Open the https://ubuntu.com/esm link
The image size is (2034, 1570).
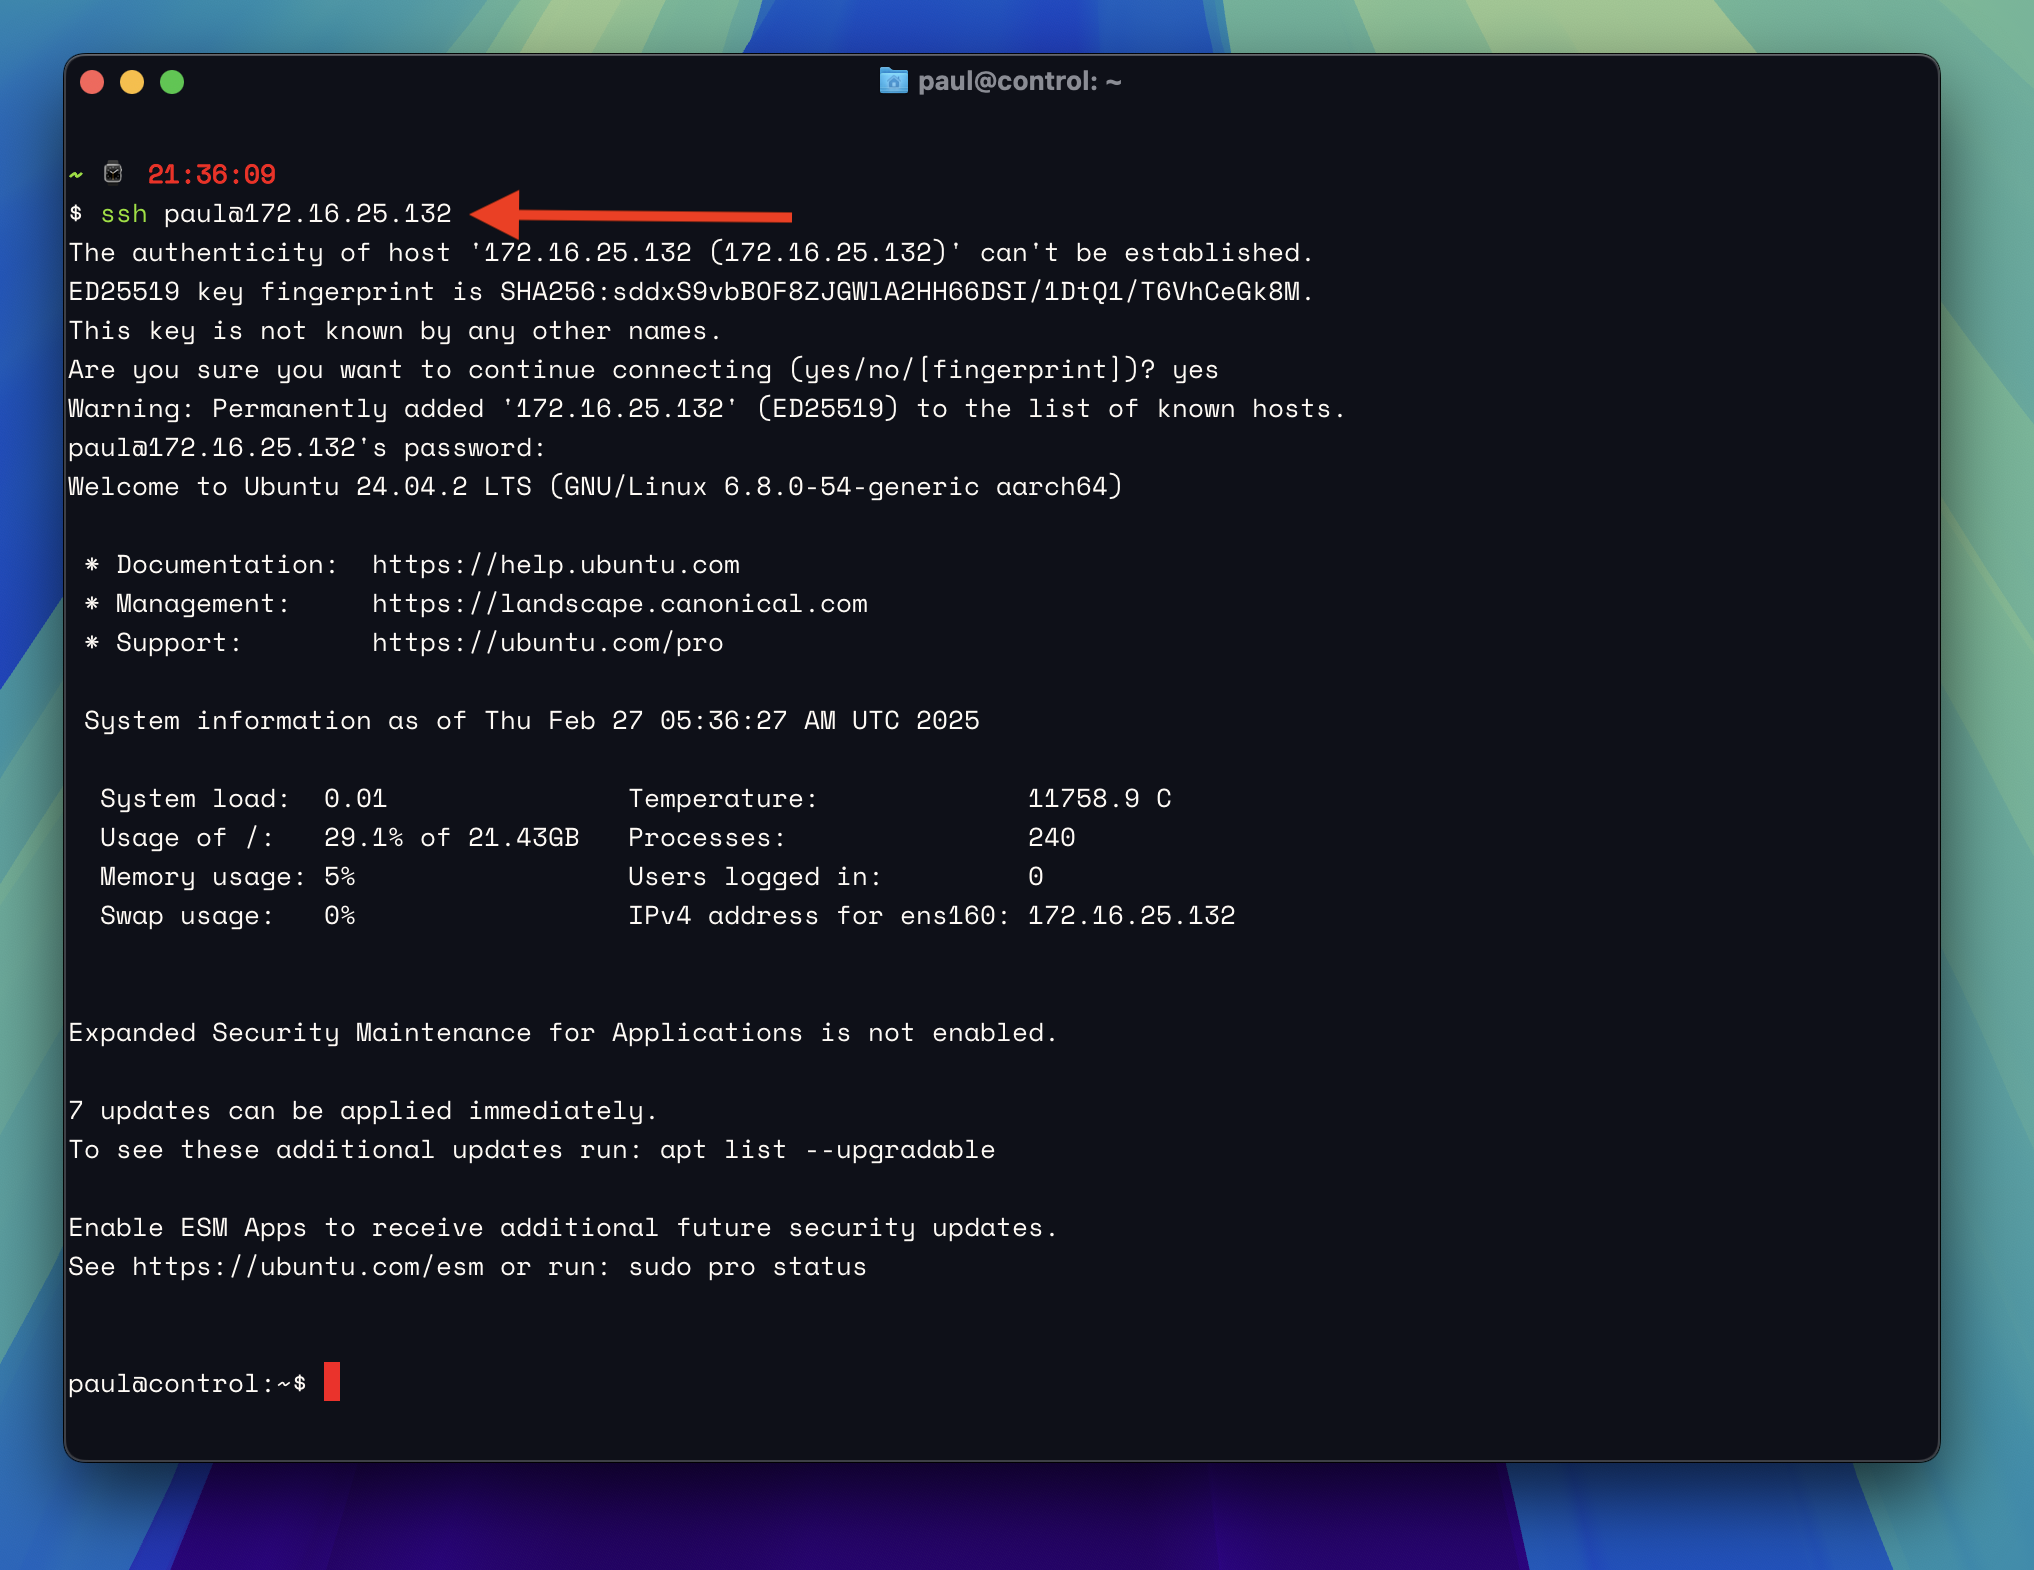tap(310, 1266)
